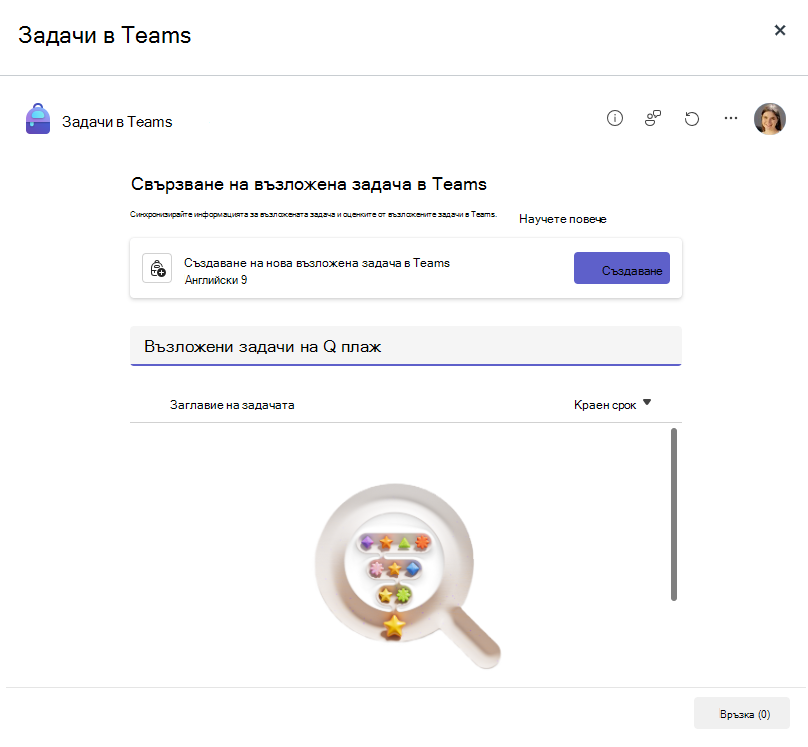Click the Създаване button
The height and width of the screenshot is (747, 808).
pyautogui.click(x=621, y=268)
